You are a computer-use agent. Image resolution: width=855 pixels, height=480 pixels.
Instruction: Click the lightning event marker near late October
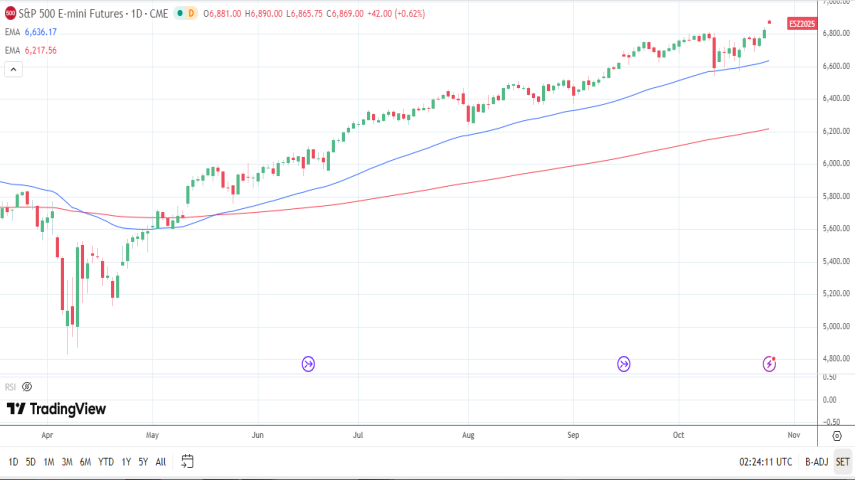[x=770, y=364]
